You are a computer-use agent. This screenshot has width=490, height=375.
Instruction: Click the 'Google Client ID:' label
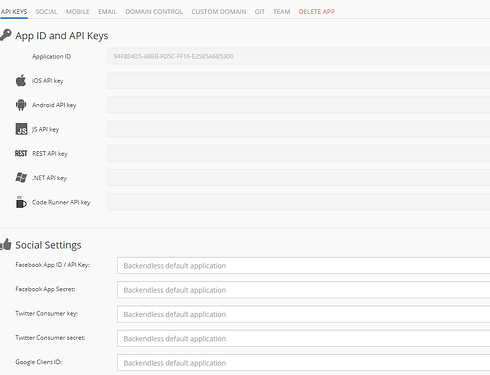[38, 362]
